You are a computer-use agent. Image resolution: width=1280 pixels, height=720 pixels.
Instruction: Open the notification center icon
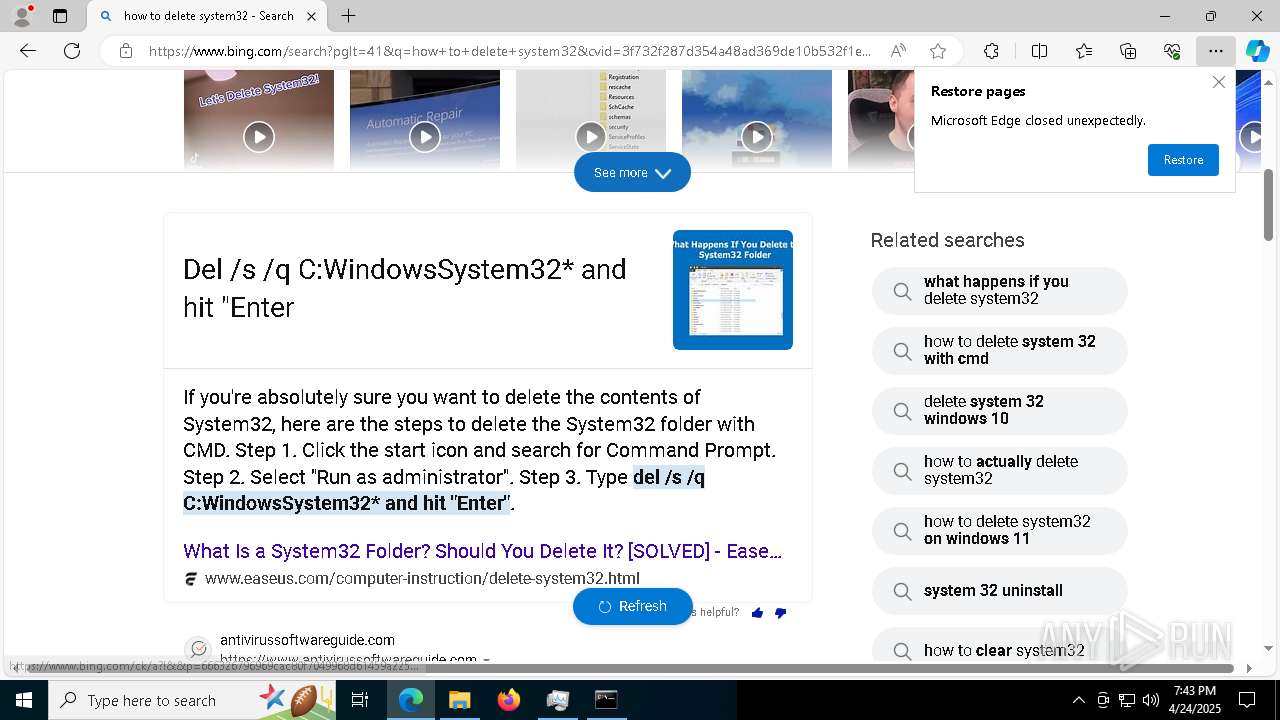tap(1247, 700)
